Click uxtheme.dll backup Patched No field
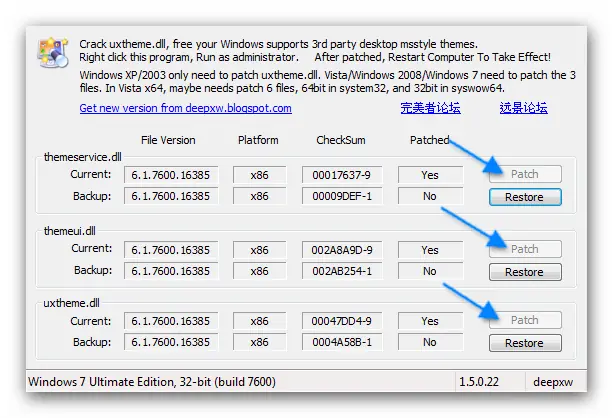The height and width of the screenshot is (418, 613). tap(430, 342)
